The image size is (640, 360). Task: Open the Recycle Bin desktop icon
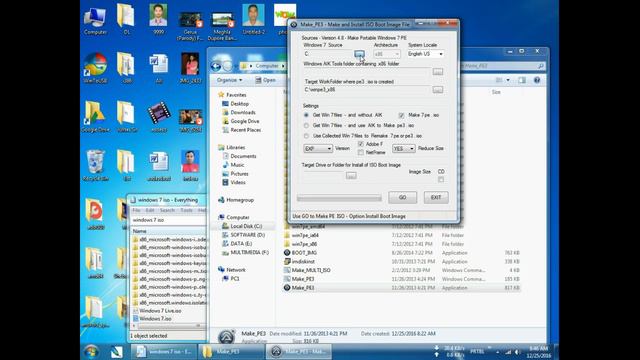pyautogui.click(x=96, y=165)
